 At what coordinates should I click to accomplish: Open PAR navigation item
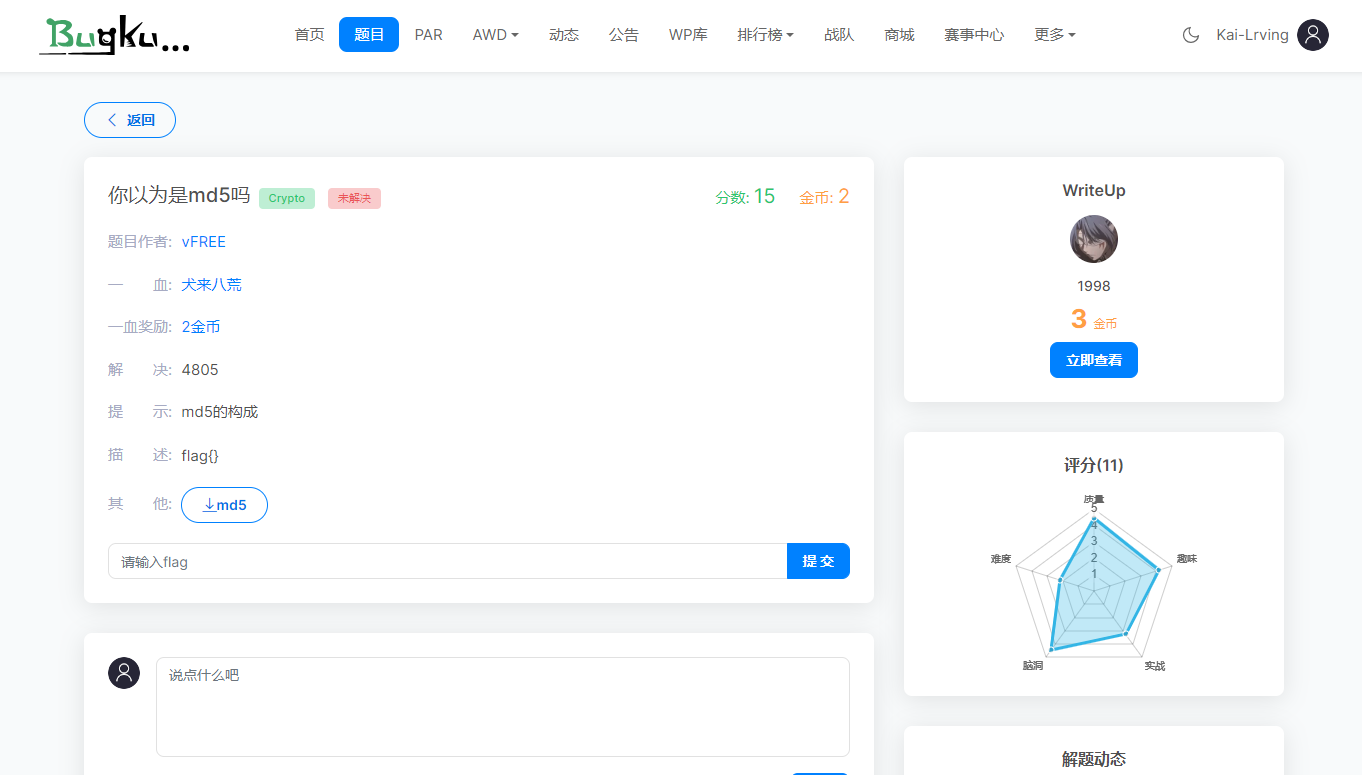429,35
